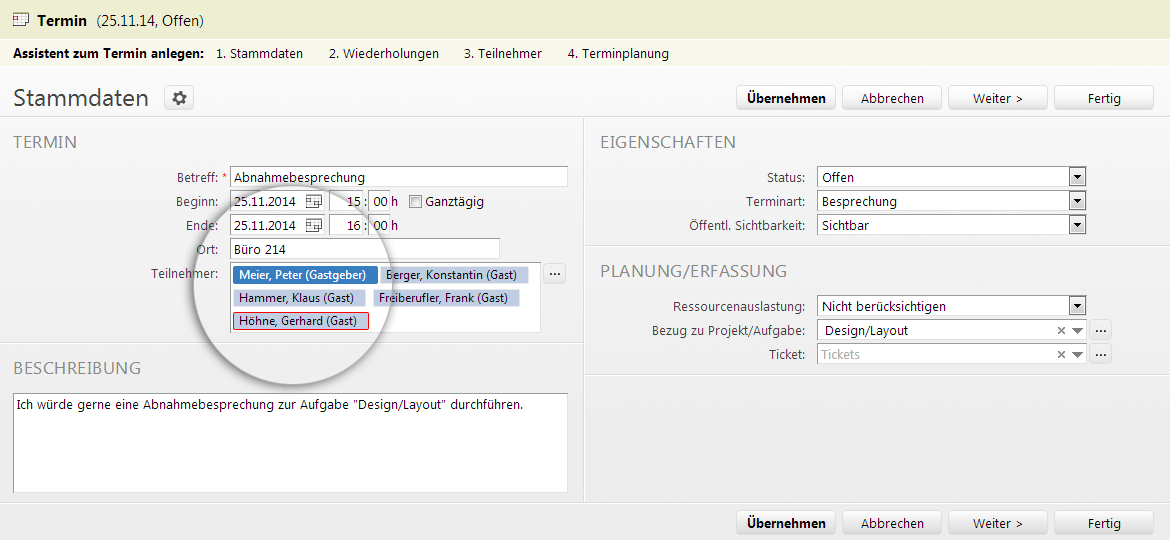Click the Termin calendar icon in title bar
This screenshot has width=1170, height=540.
(22, 20)
